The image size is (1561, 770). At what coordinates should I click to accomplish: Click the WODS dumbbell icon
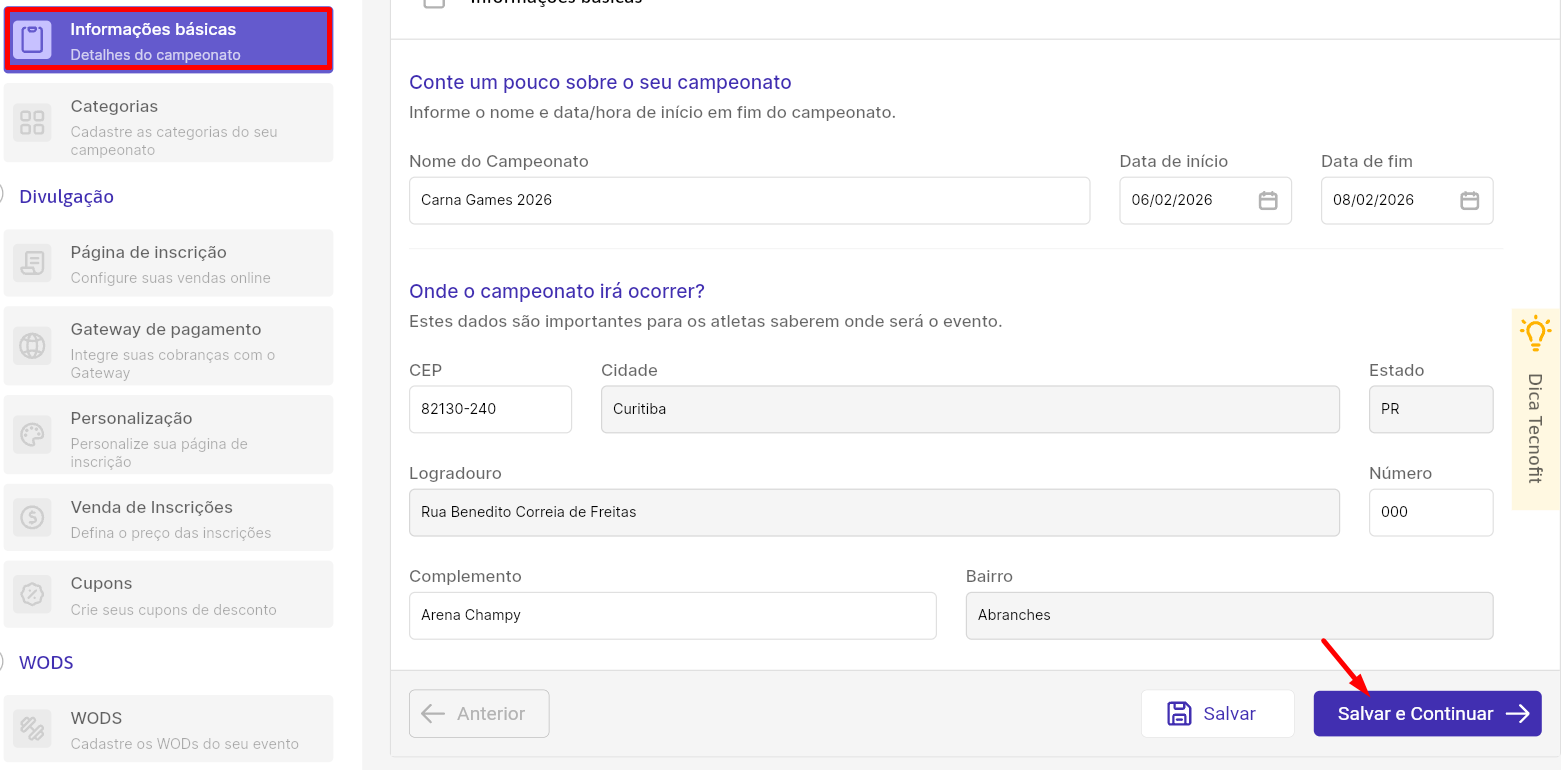[32, 729]
